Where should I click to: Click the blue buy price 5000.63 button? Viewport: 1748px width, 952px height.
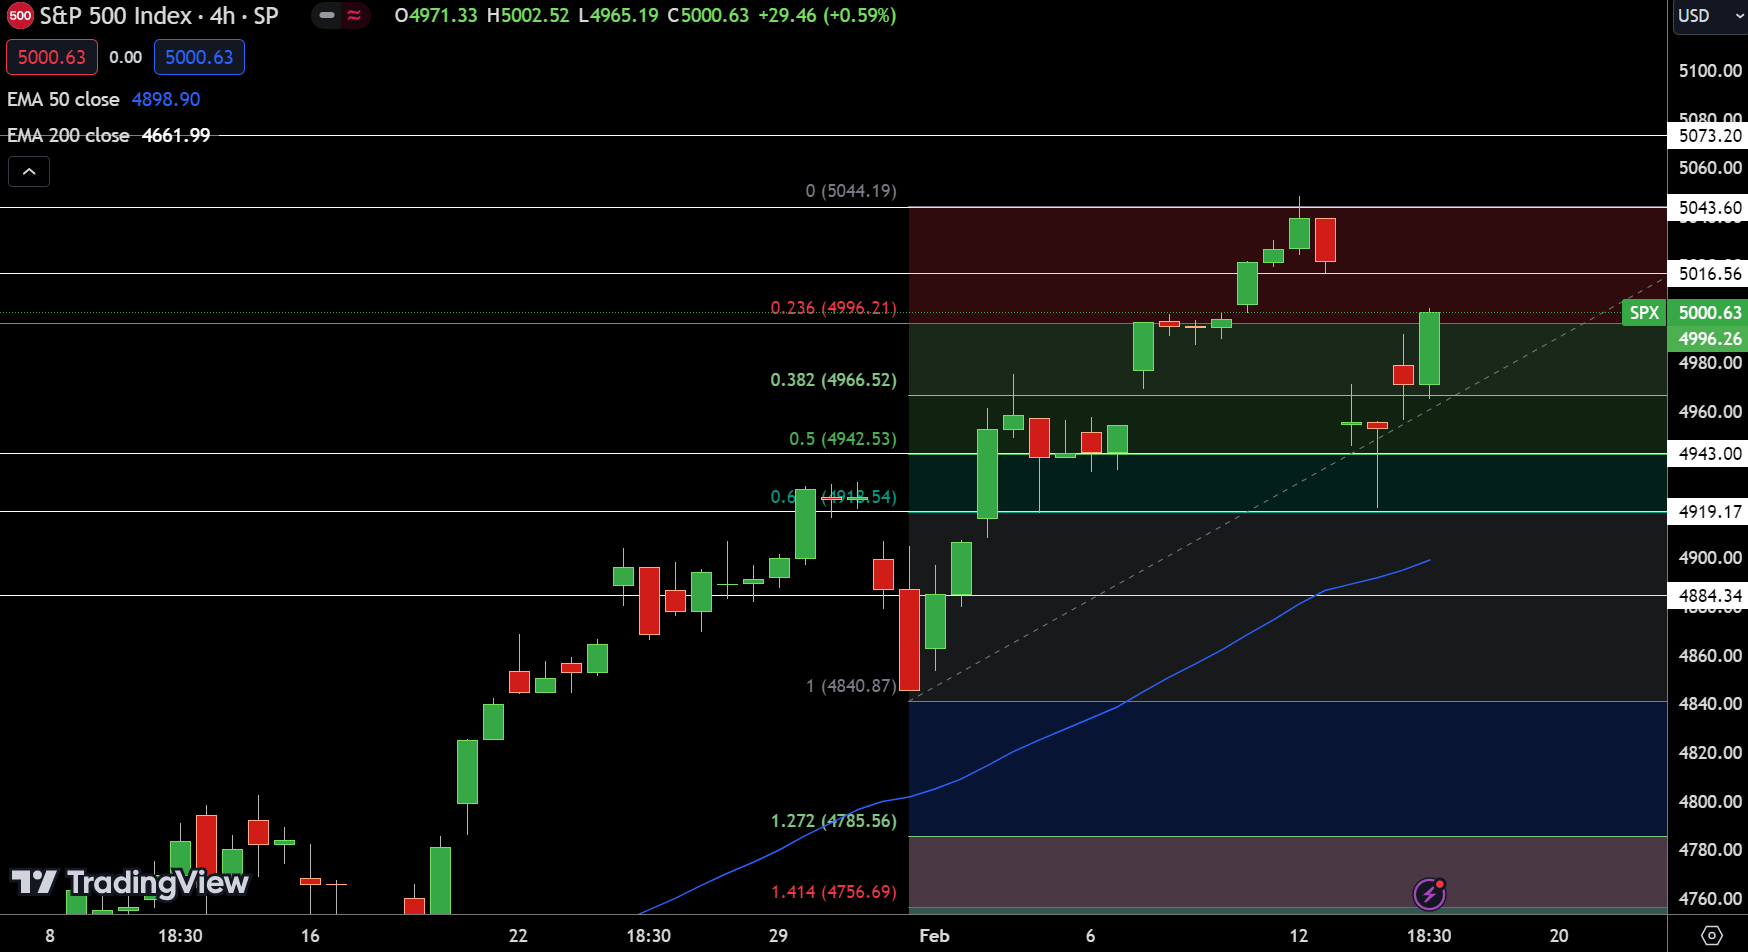(199, 57)
